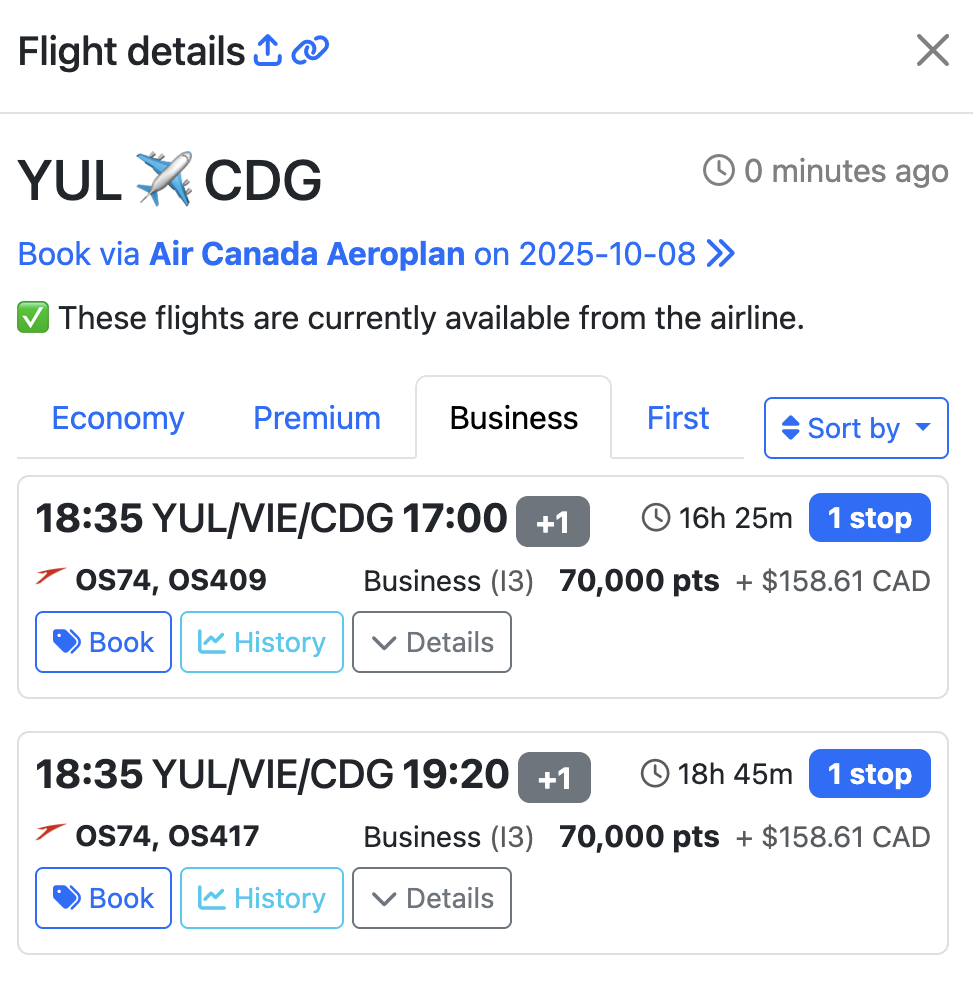
Task: Click the clock icon beside 0 minutes ago
Action: pos(719,171)
